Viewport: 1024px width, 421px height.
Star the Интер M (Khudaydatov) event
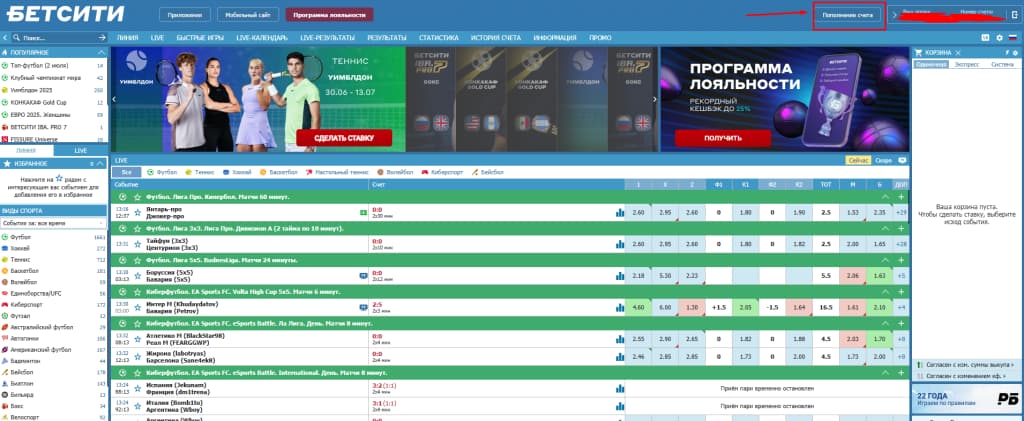[138, 307]
